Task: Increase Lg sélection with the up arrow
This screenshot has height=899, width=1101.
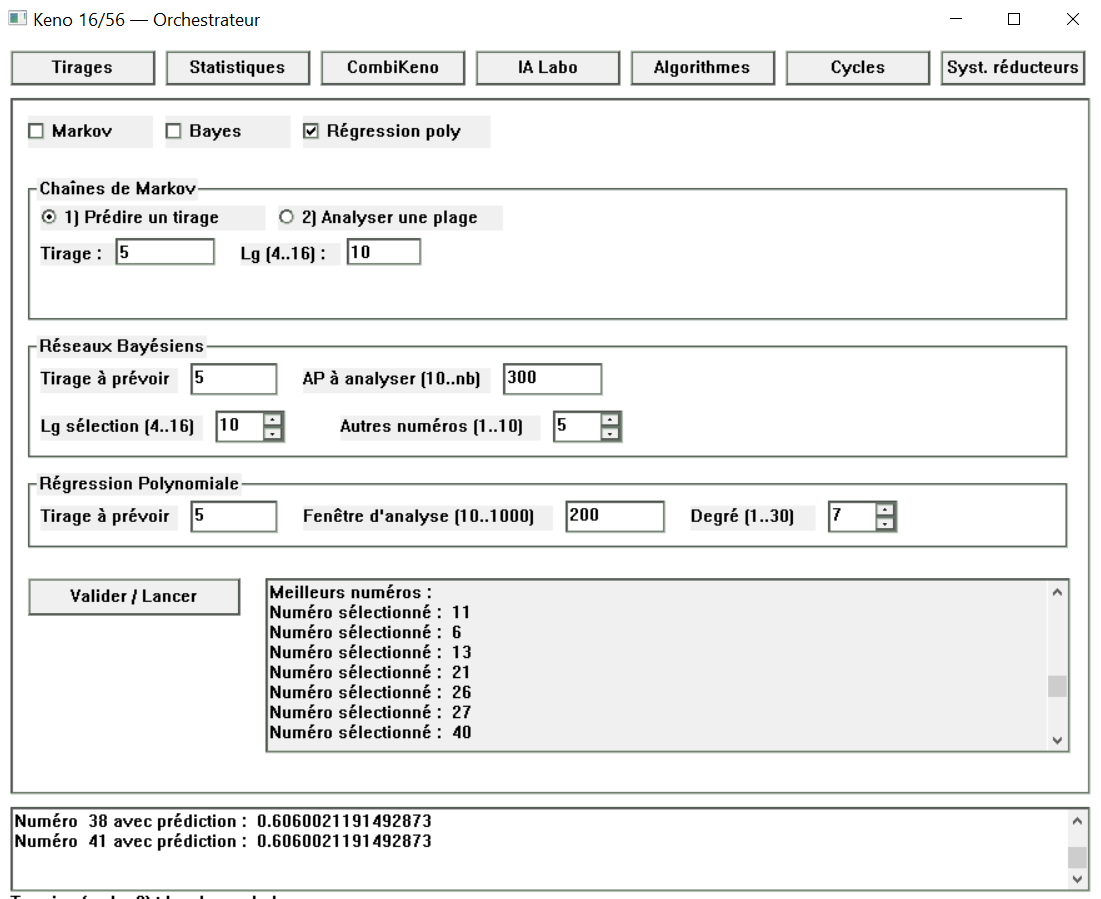Action: [x=273, y=420]
